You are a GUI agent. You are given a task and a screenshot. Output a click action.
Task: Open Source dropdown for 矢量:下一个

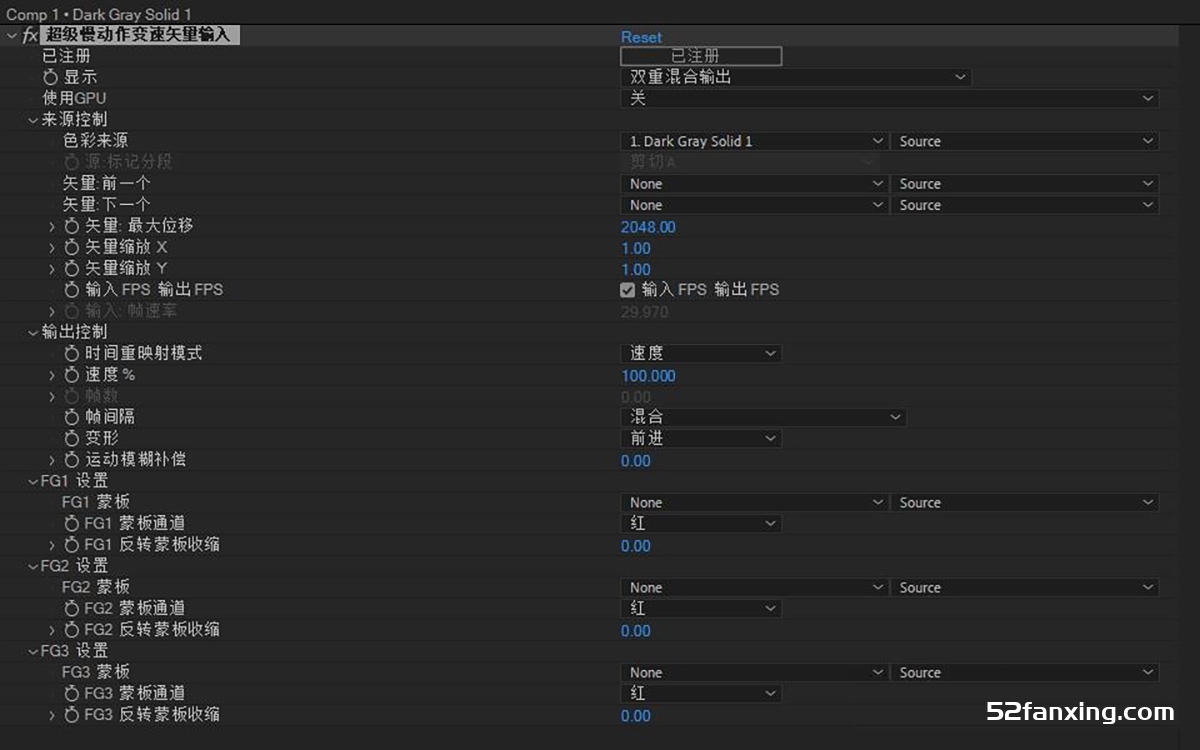(x=1025, y=205)
